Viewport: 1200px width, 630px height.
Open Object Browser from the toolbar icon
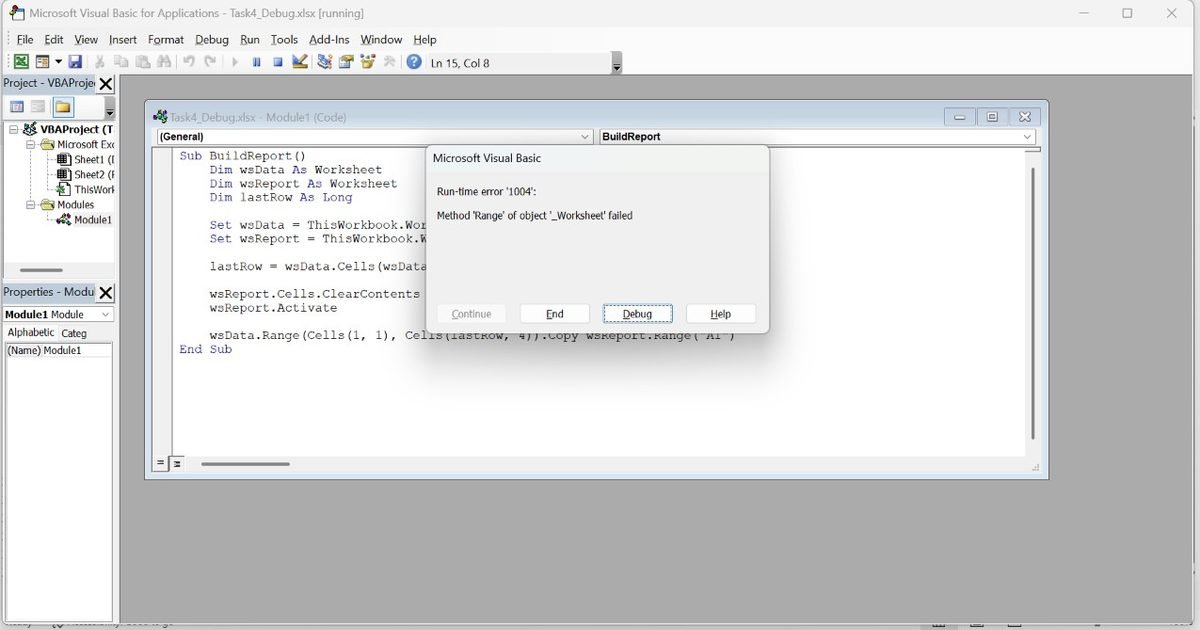pyautogui.click(x=368, y=62)
